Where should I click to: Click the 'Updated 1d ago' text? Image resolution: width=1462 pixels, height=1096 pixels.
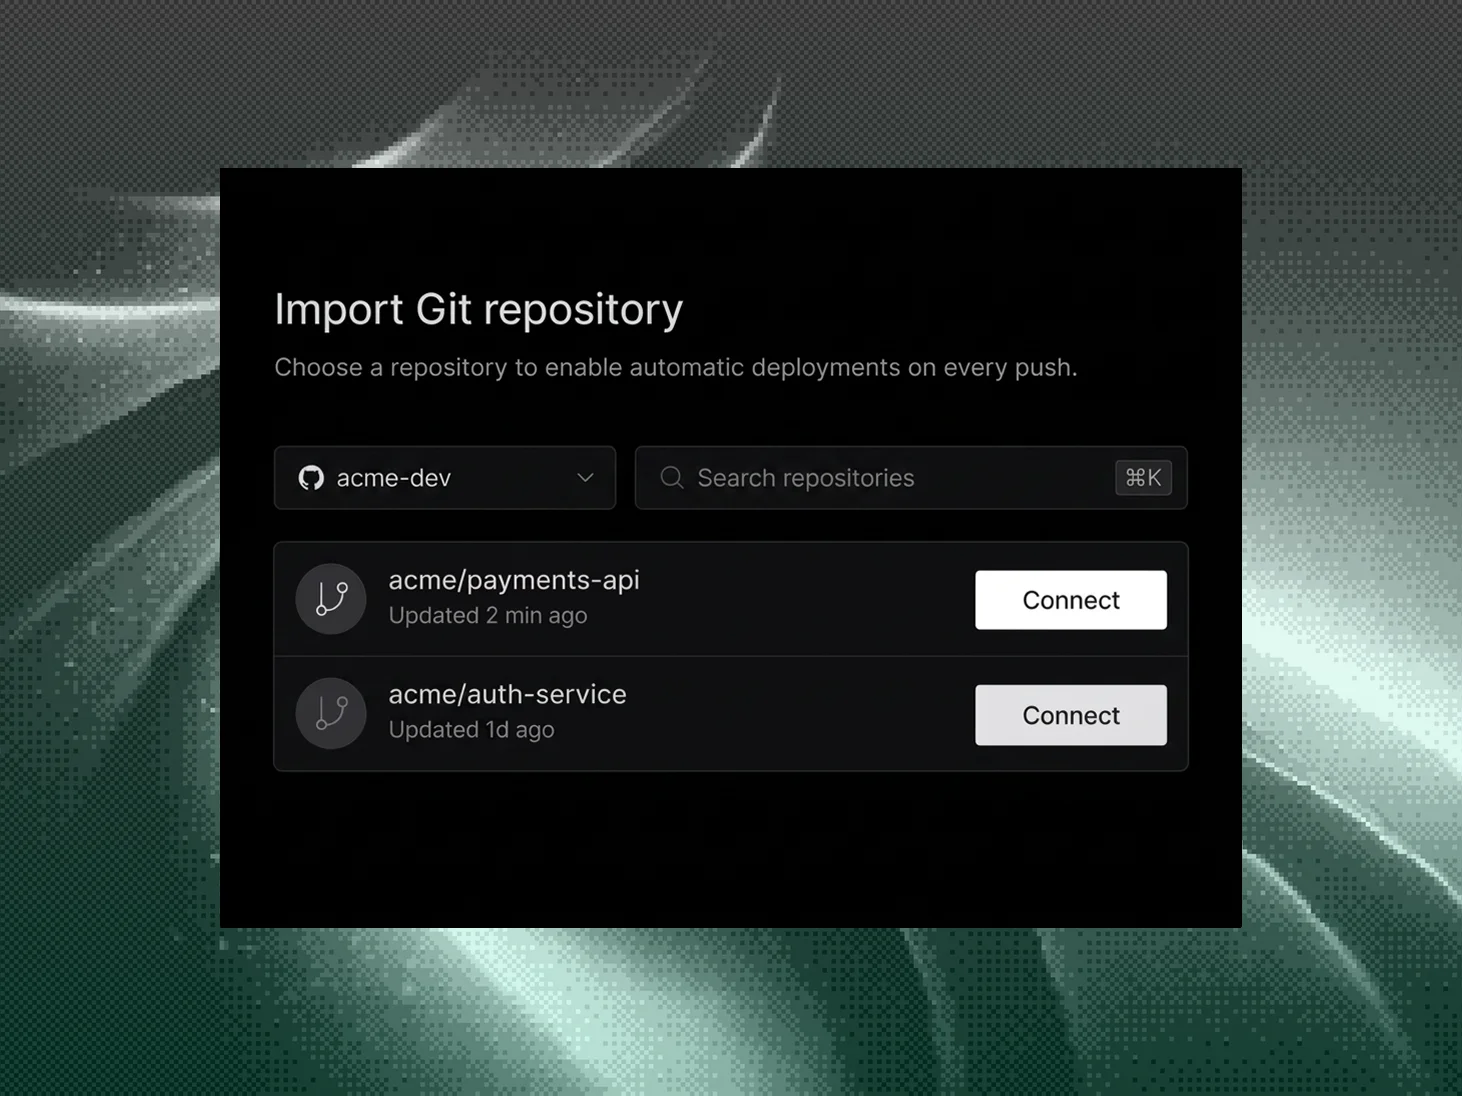coord(471,730)
